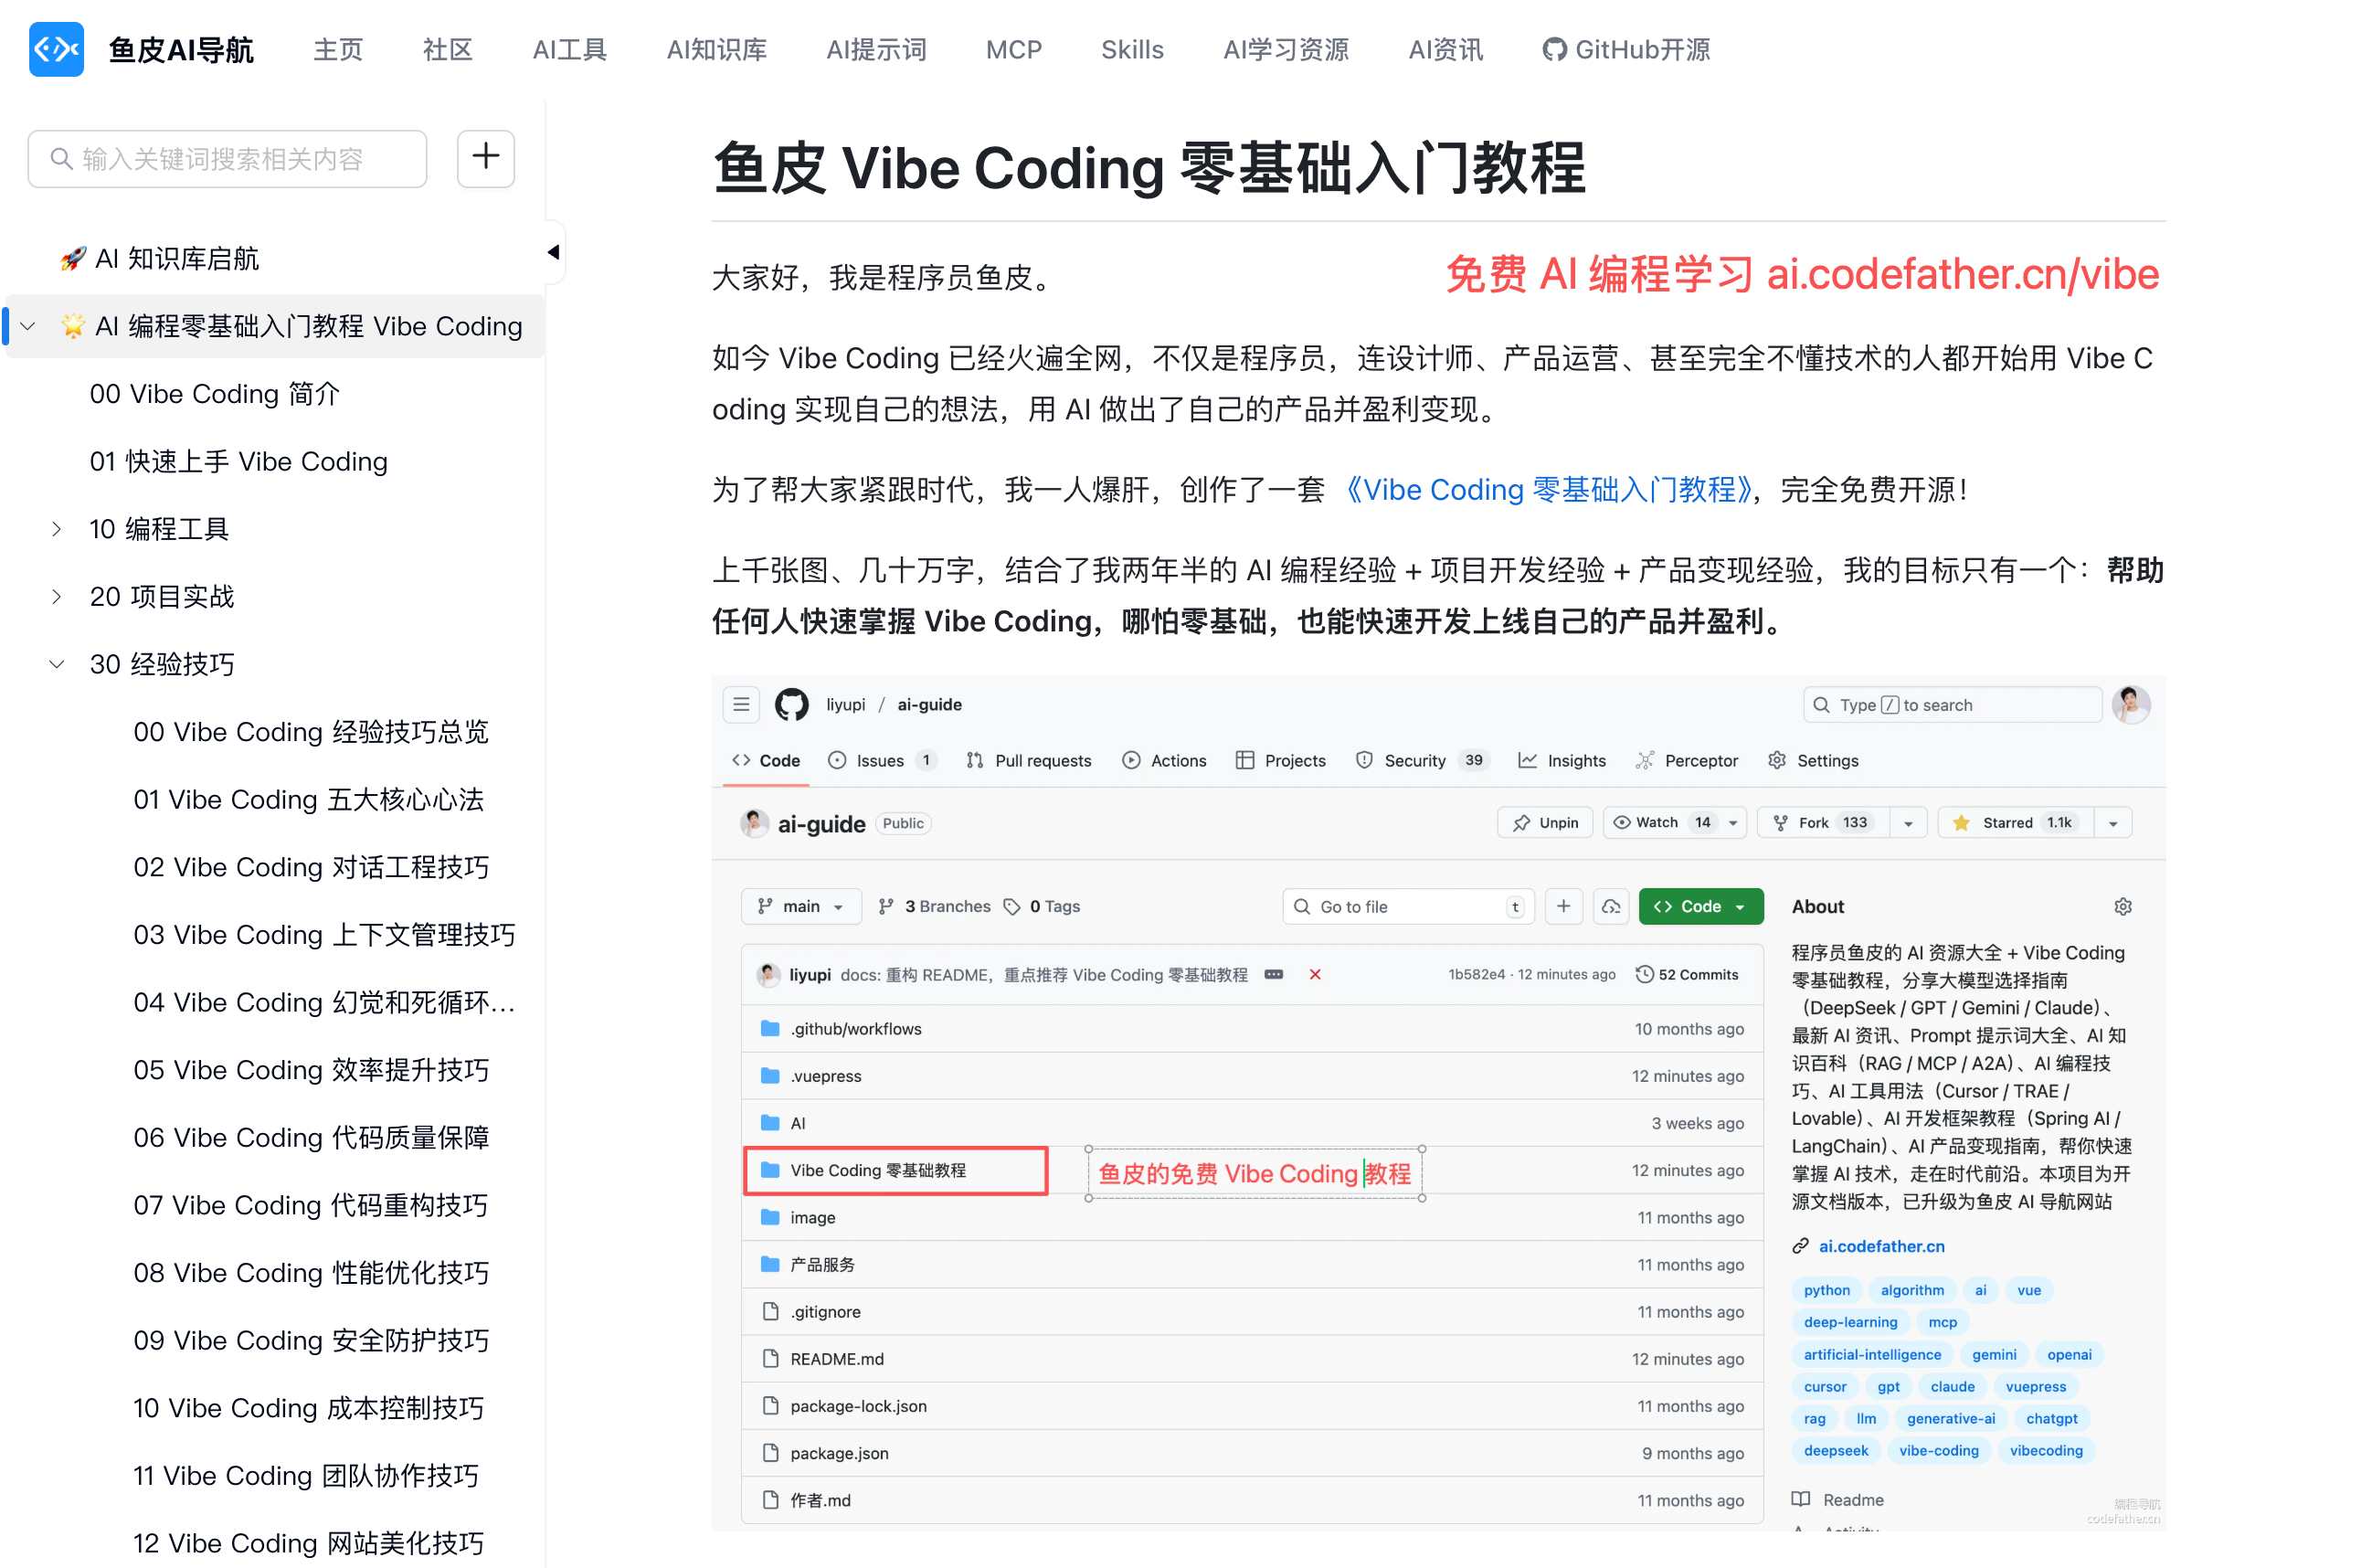The width and height of the screenshot is (2361, 1568).
Task: Expand the 10 编程工具 tree item
Action: click(57, 529)
